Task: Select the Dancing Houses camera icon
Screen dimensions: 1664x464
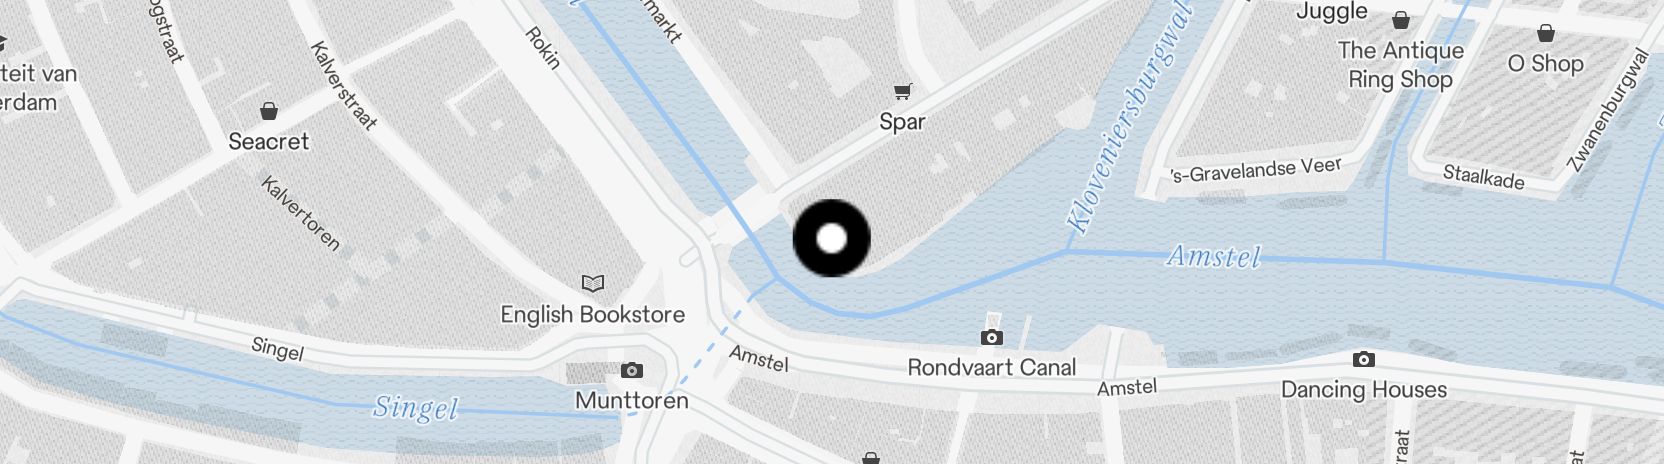Action: (1363, 359)
